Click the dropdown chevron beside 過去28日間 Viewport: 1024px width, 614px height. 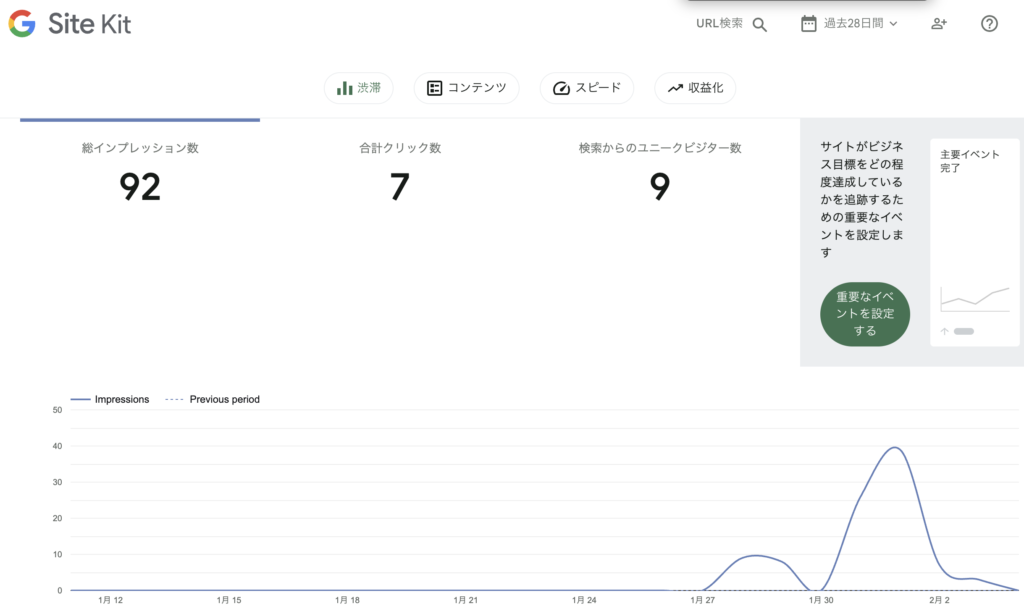pyautogui.click(x=893, y=24)
